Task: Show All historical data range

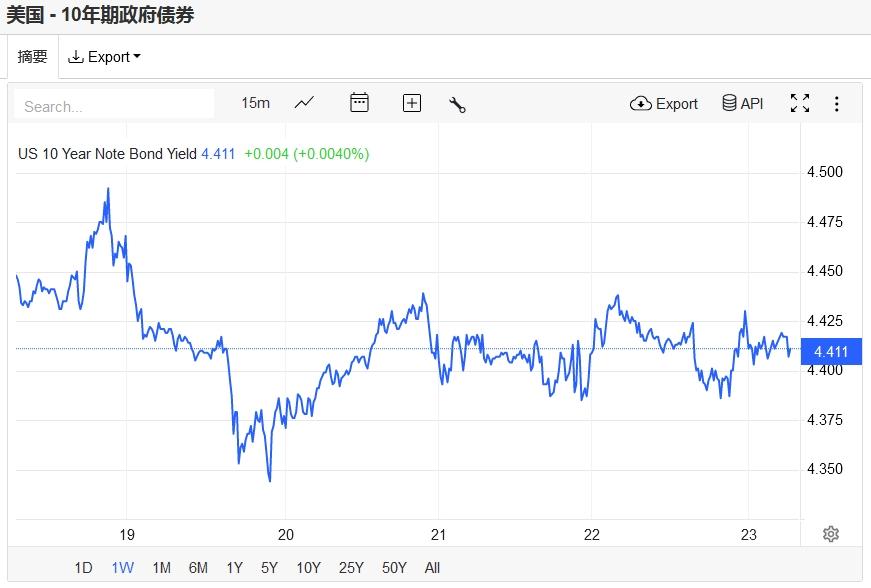Action: [432, 568]
